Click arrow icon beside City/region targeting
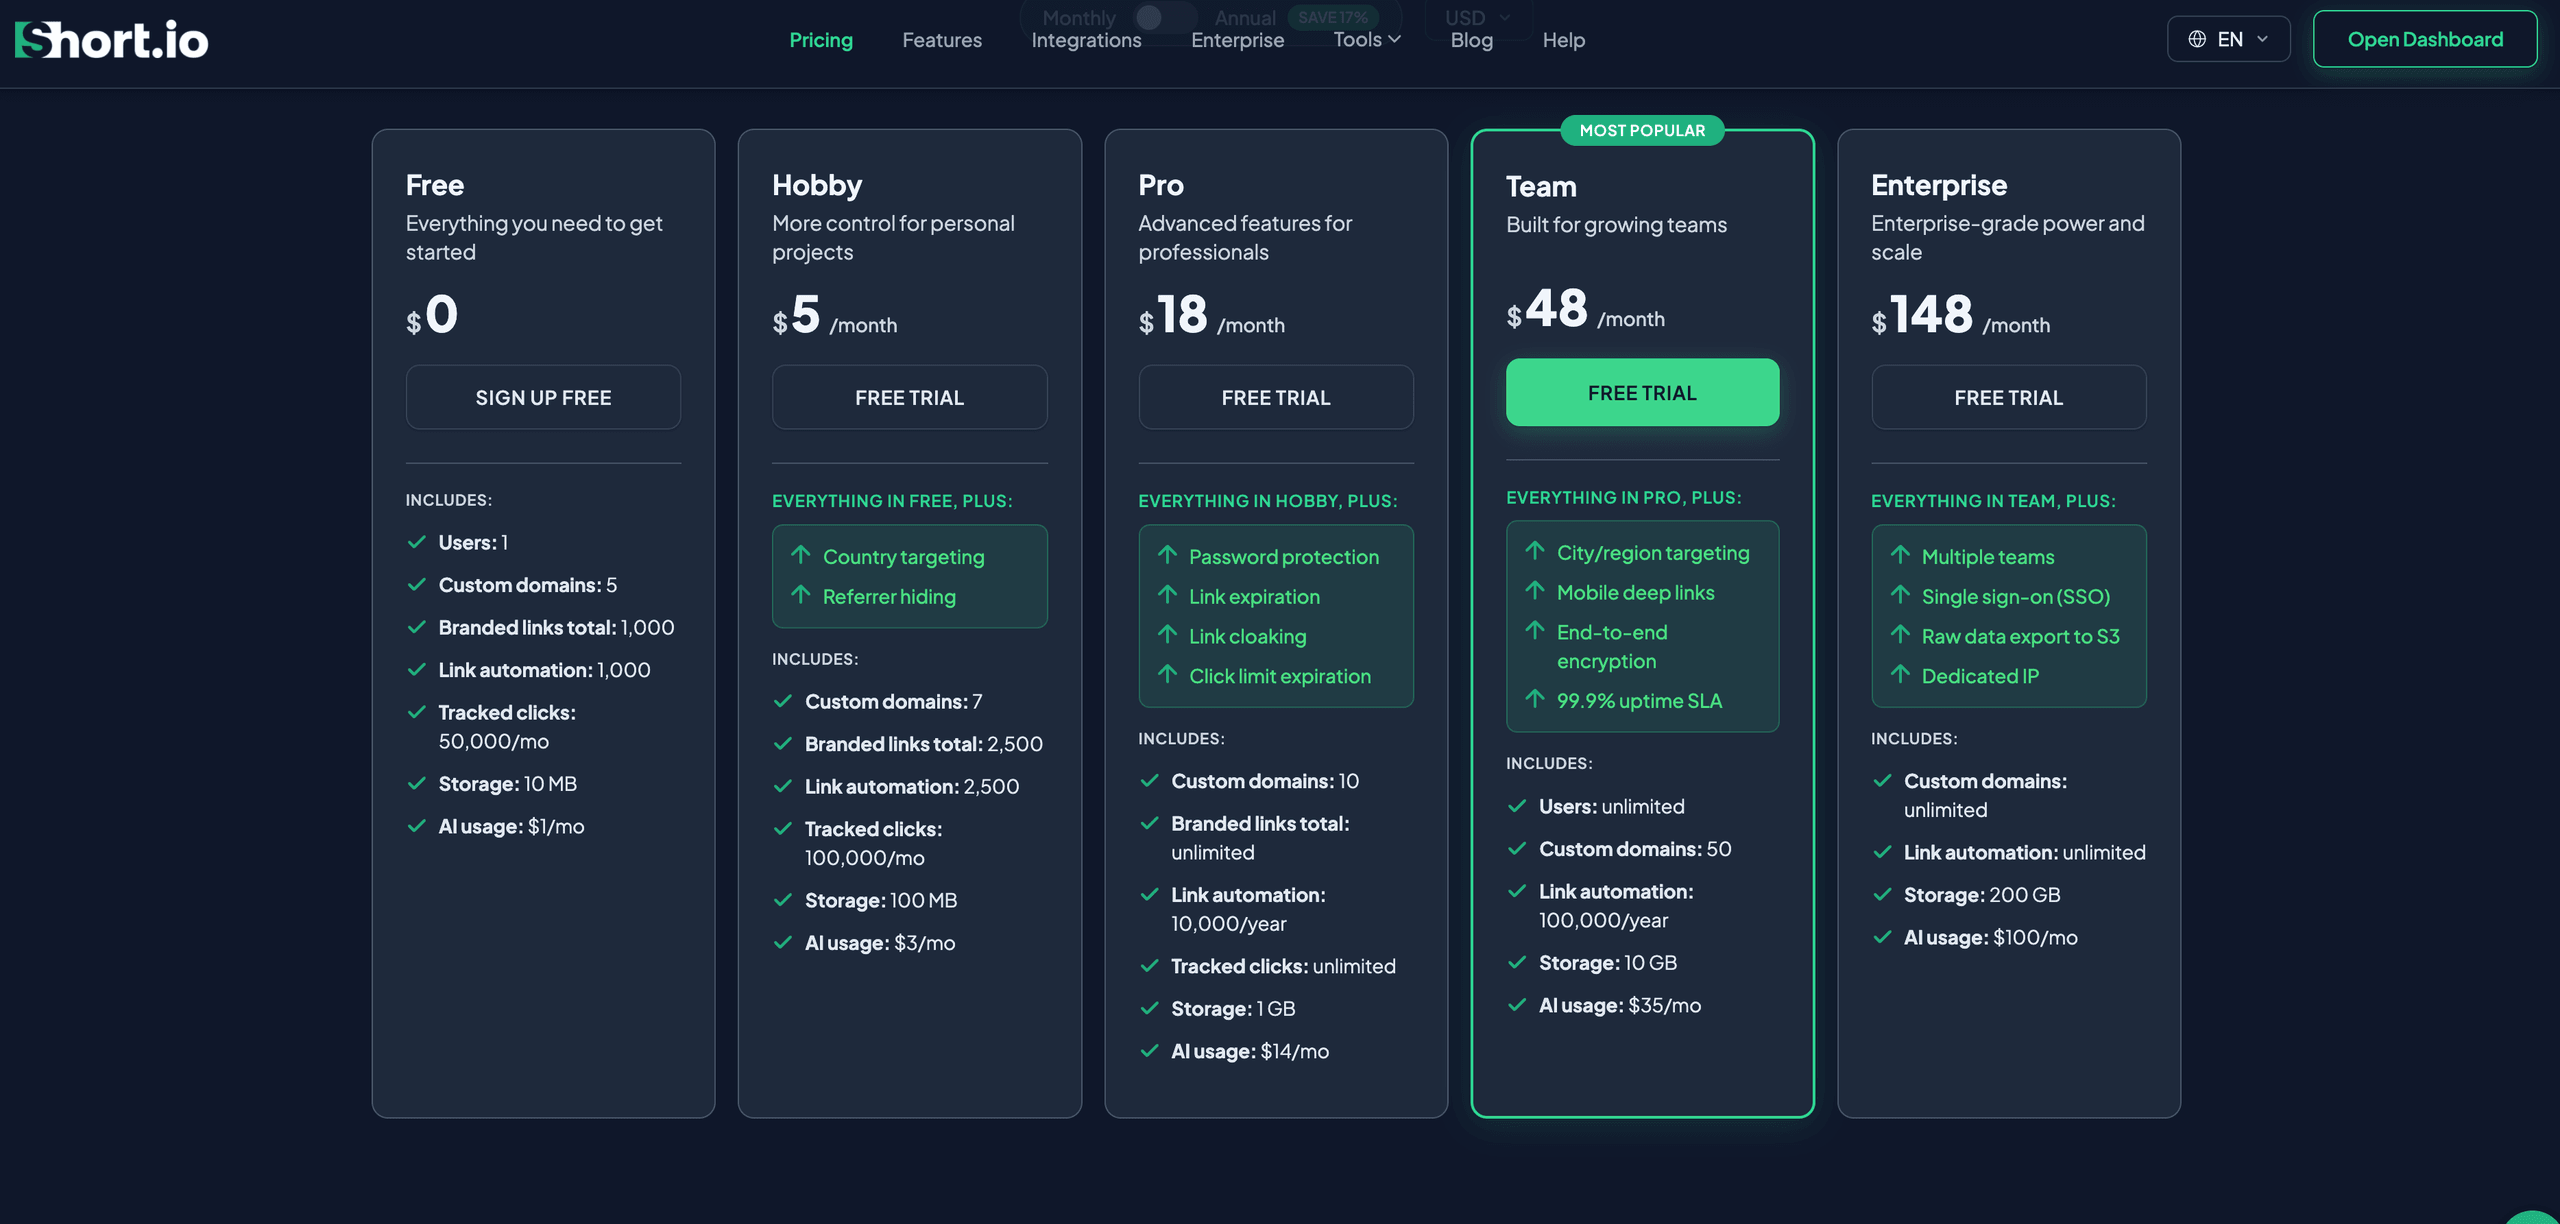Viewport: 2560px width, 1224px height. point(1535,551)
